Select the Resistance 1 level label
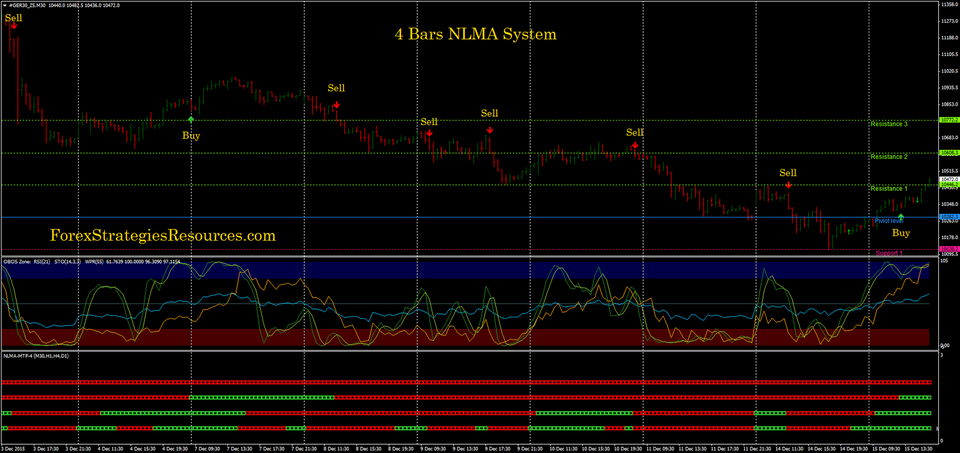Screen dimensions: 960x453 [888, 189]
